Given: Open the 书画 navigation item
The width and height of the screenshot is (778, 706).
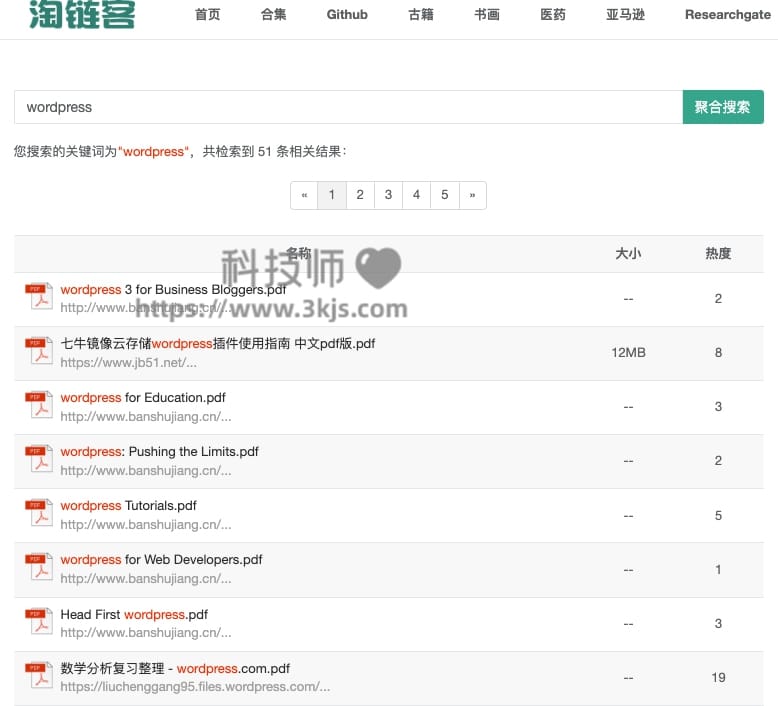Looking at the screenshot, I should (487, 15).
